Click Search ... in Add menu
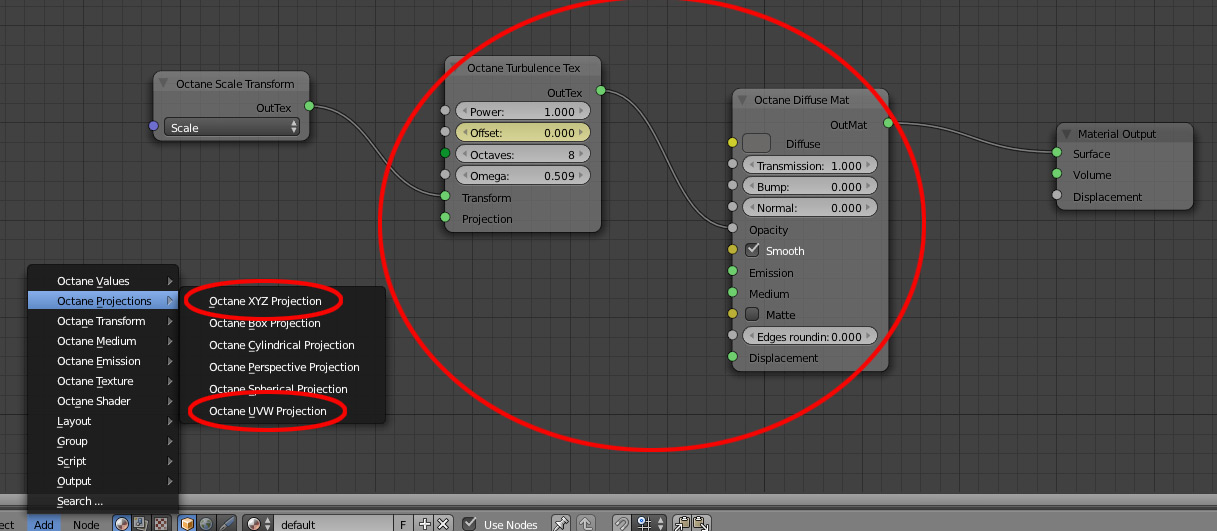Image resolution: width=1217 pixels, height=531 pixels. [103, 501]
